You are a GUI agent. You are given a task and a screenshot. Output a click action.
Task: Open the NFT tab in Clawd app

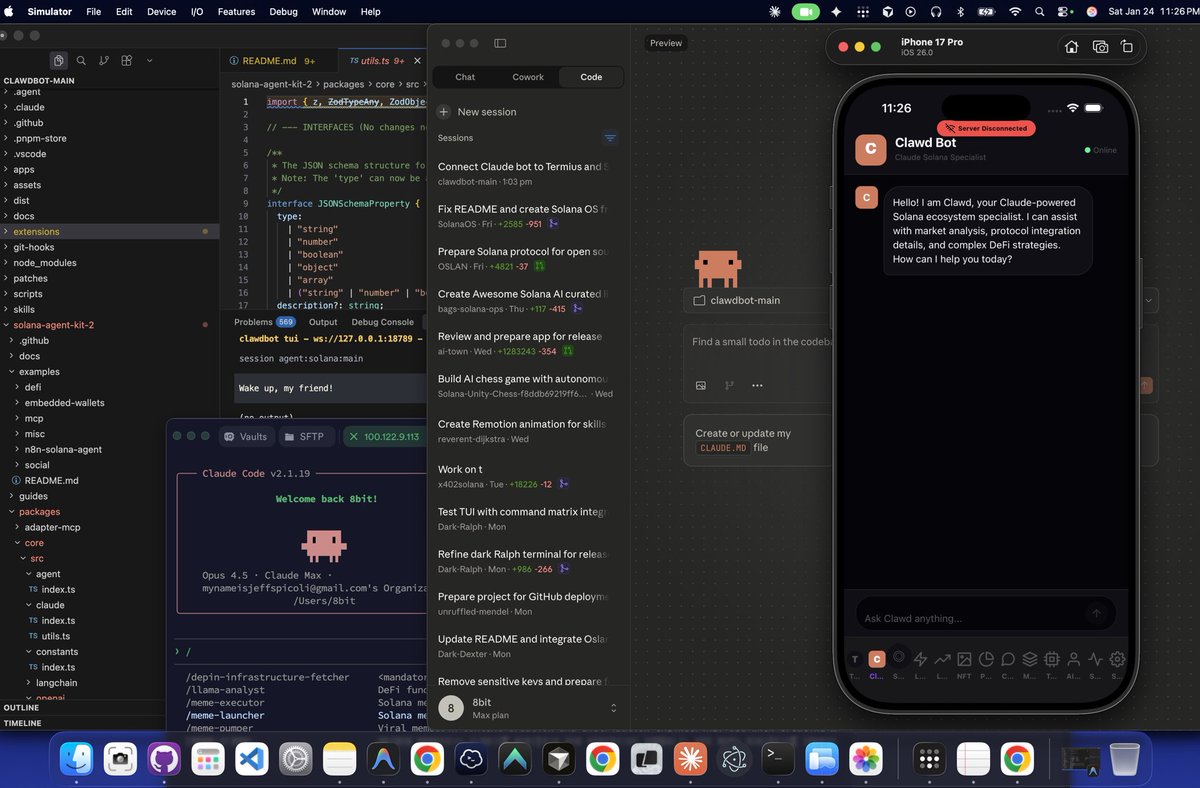coord(964,664)
